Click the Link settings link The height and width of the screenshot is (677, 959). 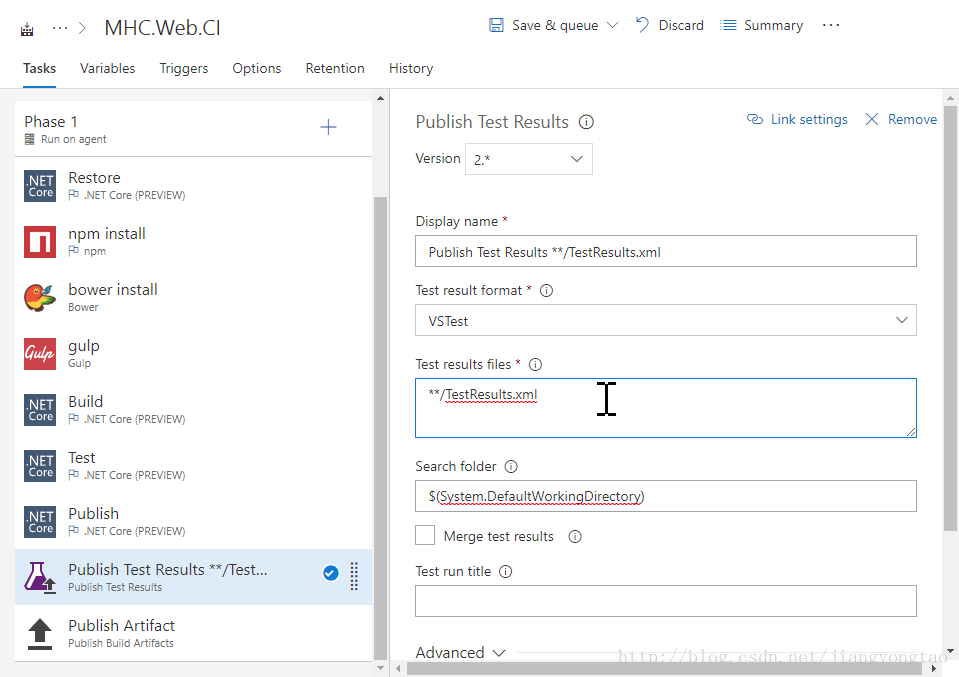[x=797, y=119]
